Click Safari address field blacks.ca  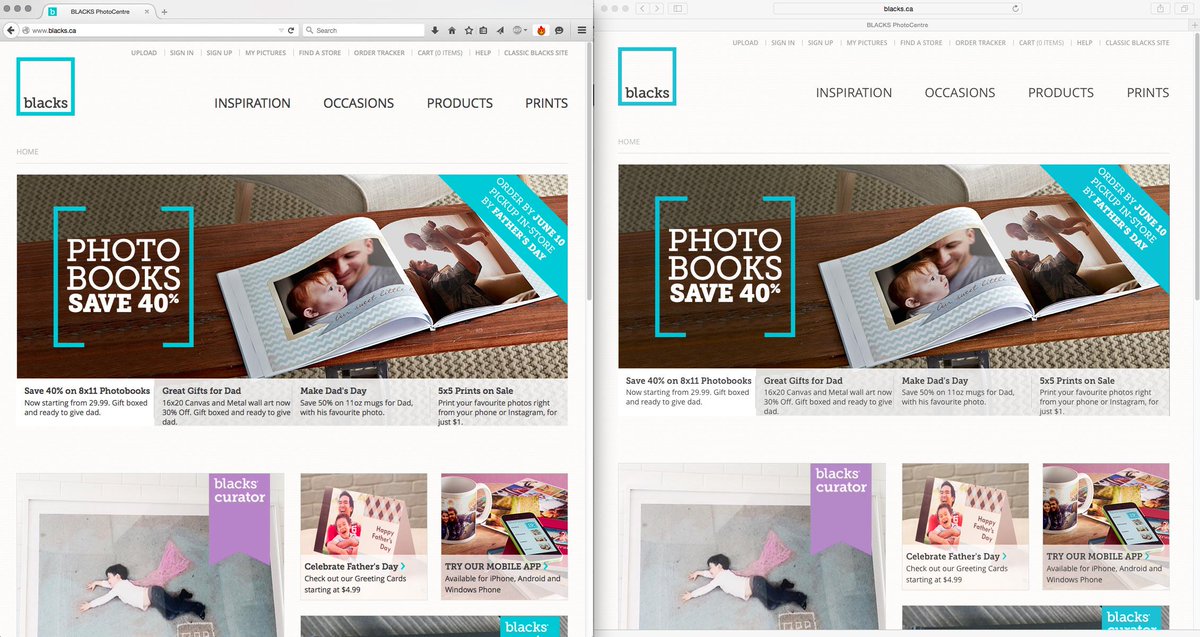898,8
